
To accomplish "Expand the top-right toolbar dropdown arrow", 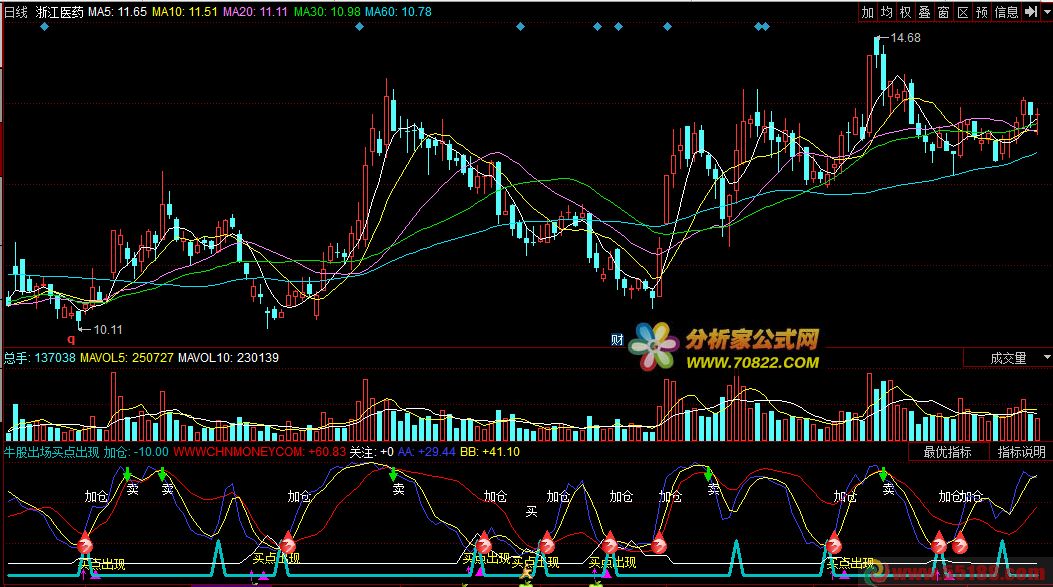I will point(1044,12).
